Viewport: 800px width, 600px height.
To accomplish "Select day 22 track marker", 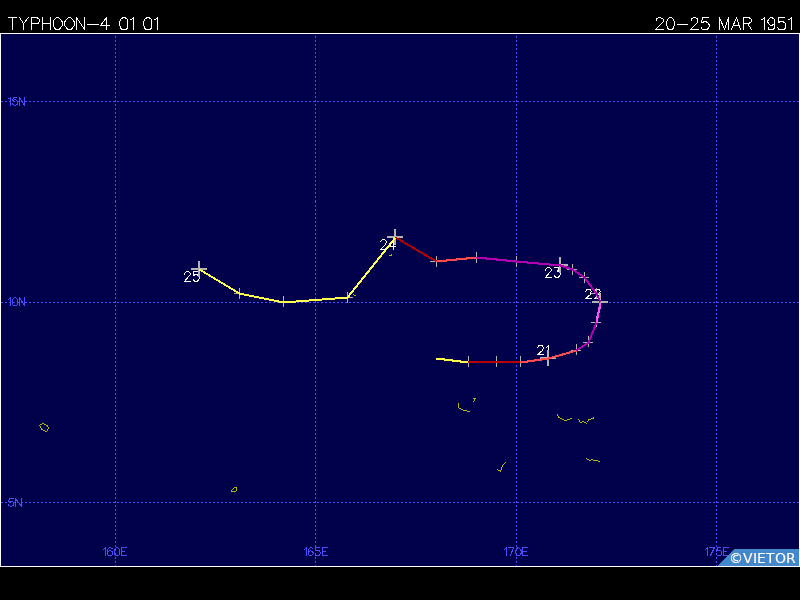I will pos(600,302).
